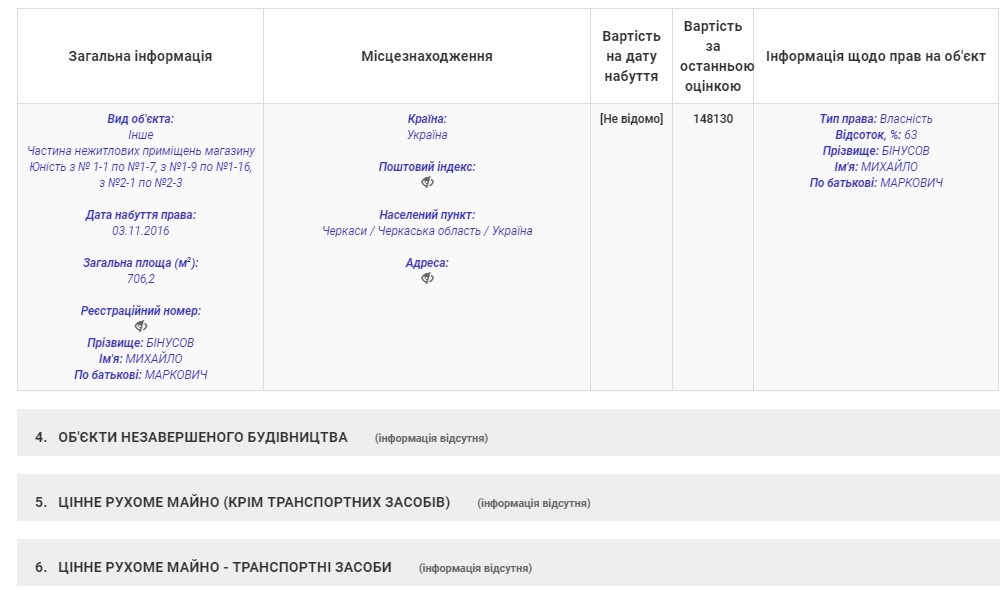This screenshot has width=1006, height=590.
Task: Click the Тип права: Власність line
Action: (x=876, y=119)
